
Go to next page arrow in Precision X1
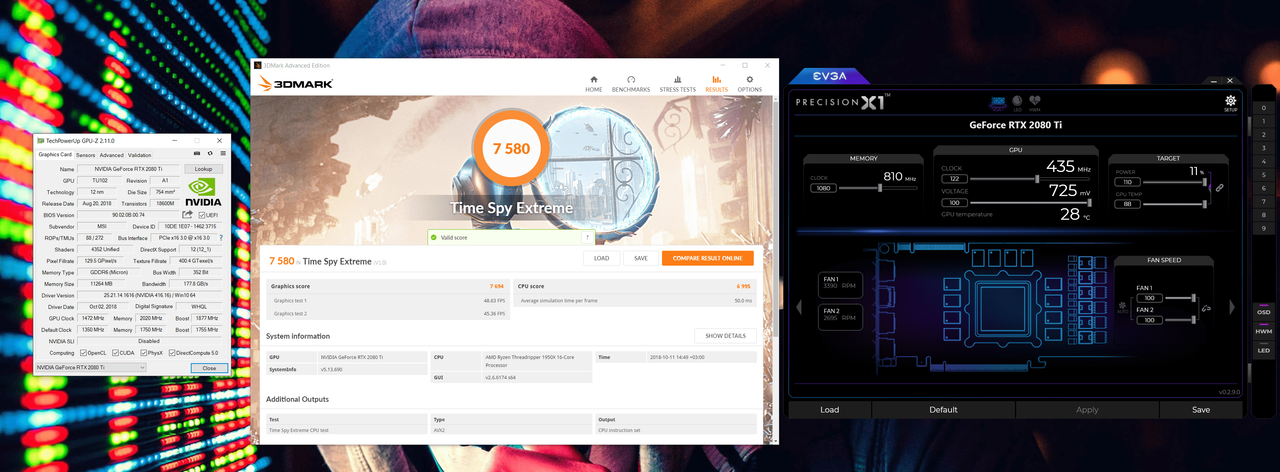1232,307
